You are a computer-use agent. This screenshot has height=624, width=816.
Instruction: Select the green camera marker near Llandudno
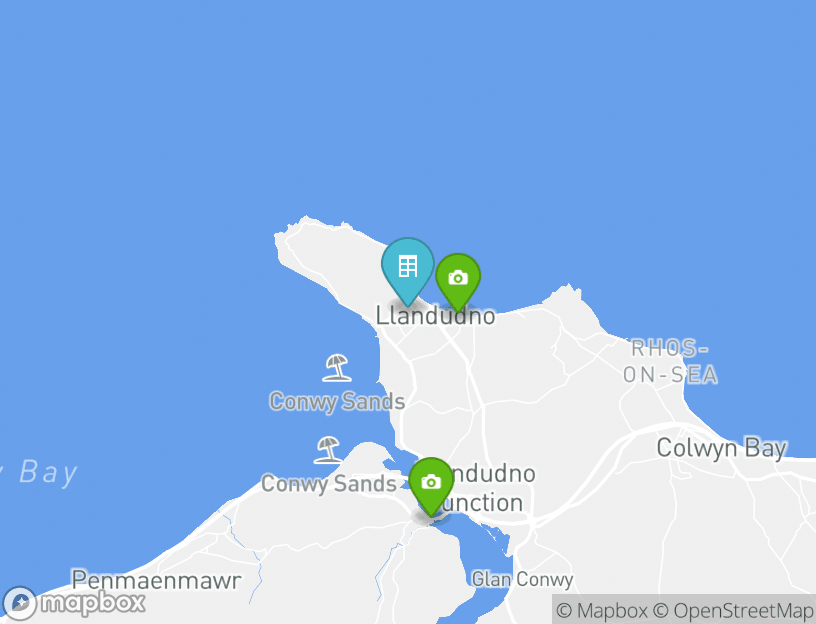click(458, 282)
